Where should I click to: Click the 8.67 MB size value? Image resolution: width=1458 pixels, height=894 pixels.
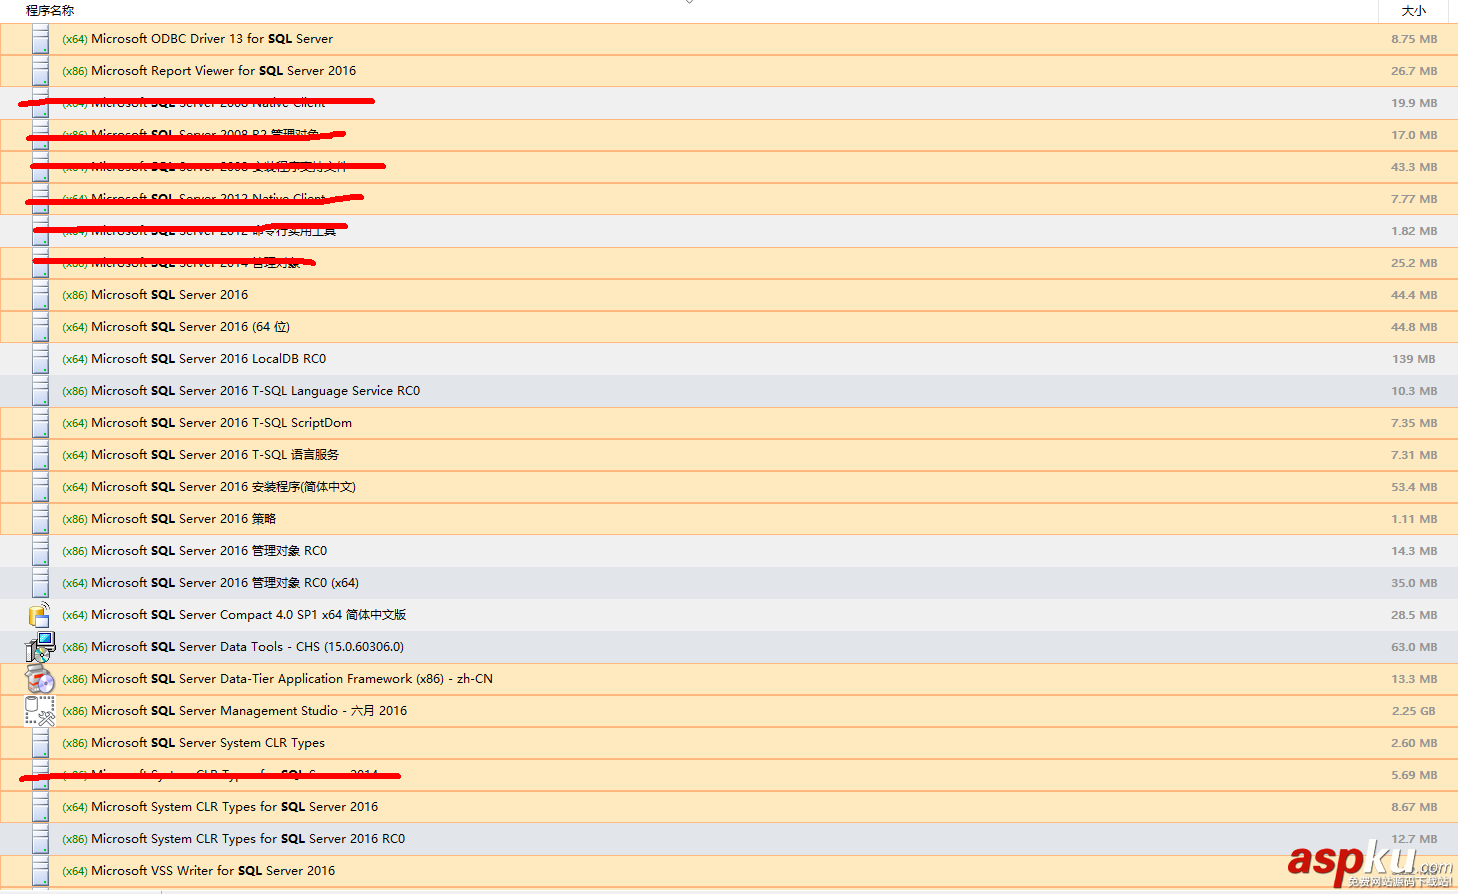[x=1414, y=807]
